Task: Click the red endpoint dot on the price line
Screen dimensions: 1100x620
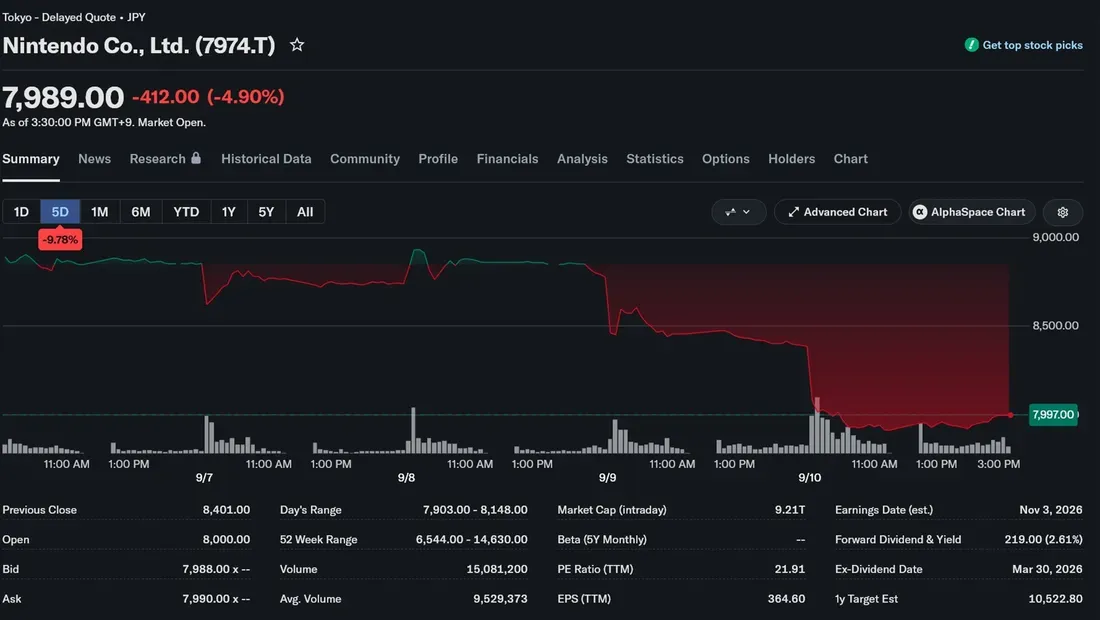Action: click(1010, 415)
